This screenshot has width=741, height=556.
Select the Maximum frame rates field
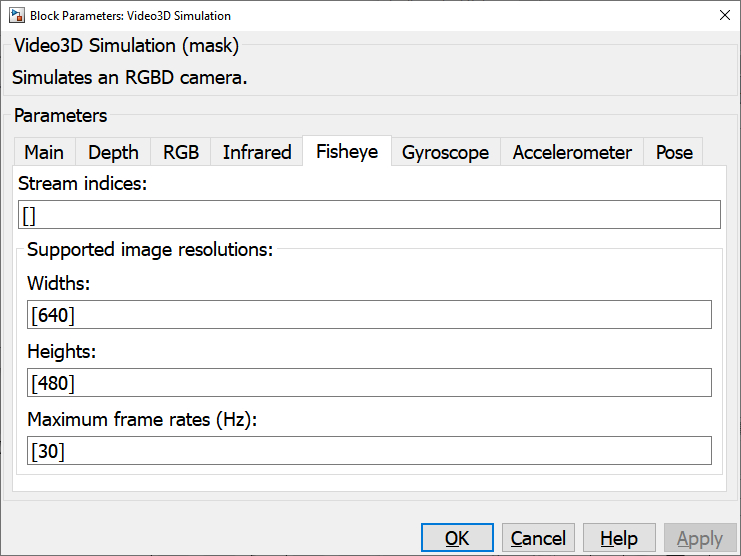click(369, 451)
